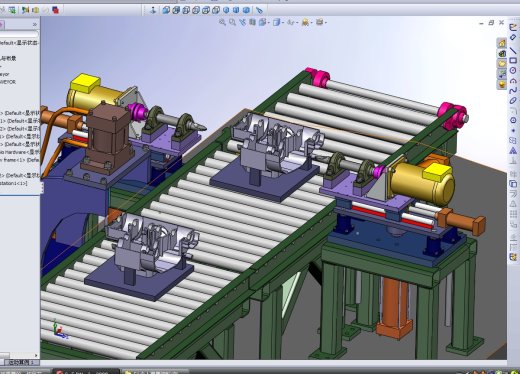Viewport: 520px width, 374px height.
Task: Expand dropdown arrow beside View Settings
Action: tap(325, 23)
